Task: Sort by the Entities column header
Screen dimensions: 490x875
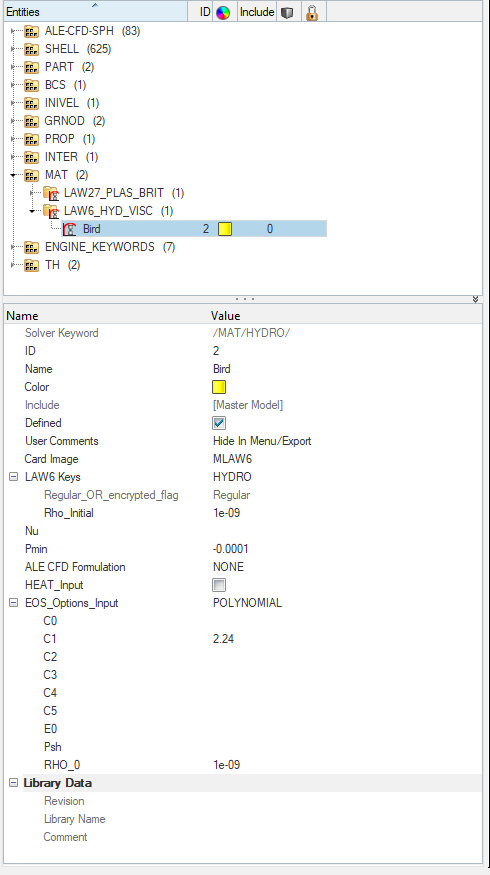Action: [x=95, y=11]
